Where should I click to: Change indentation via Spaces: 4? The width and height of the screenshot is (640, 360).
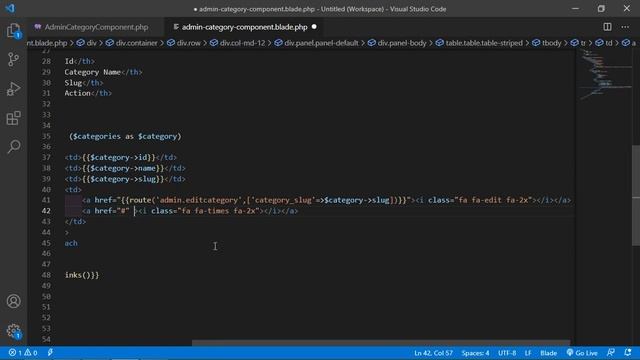[475, 353]
